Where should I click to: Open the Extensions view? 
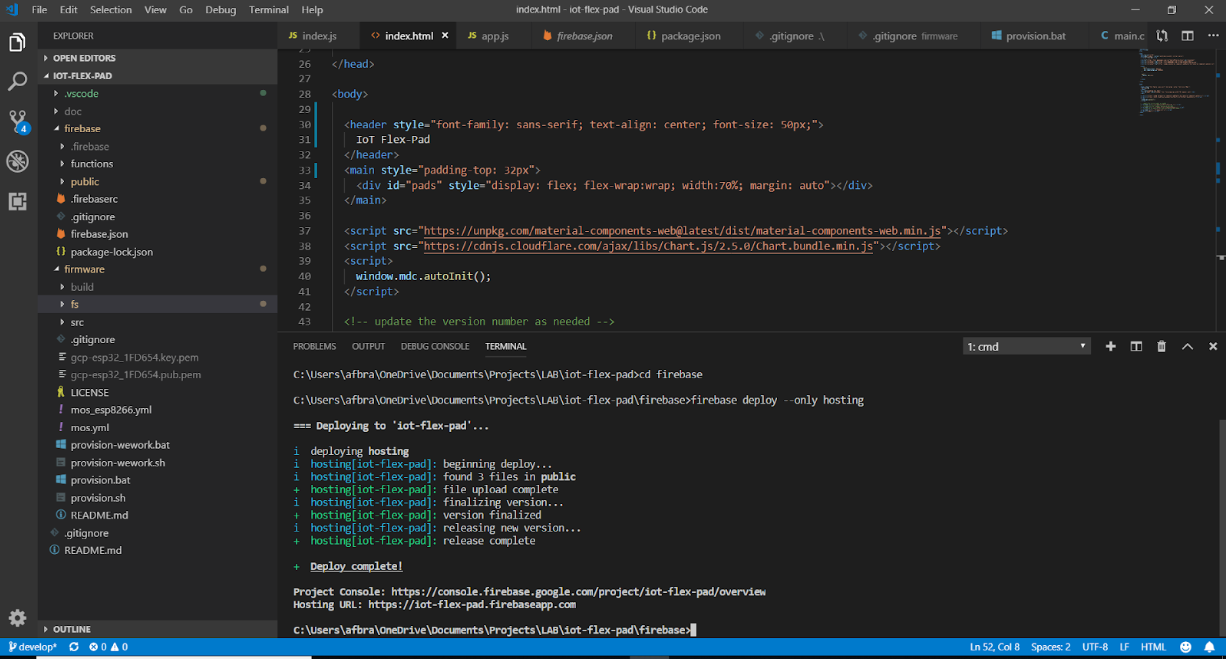pos(17,201)
